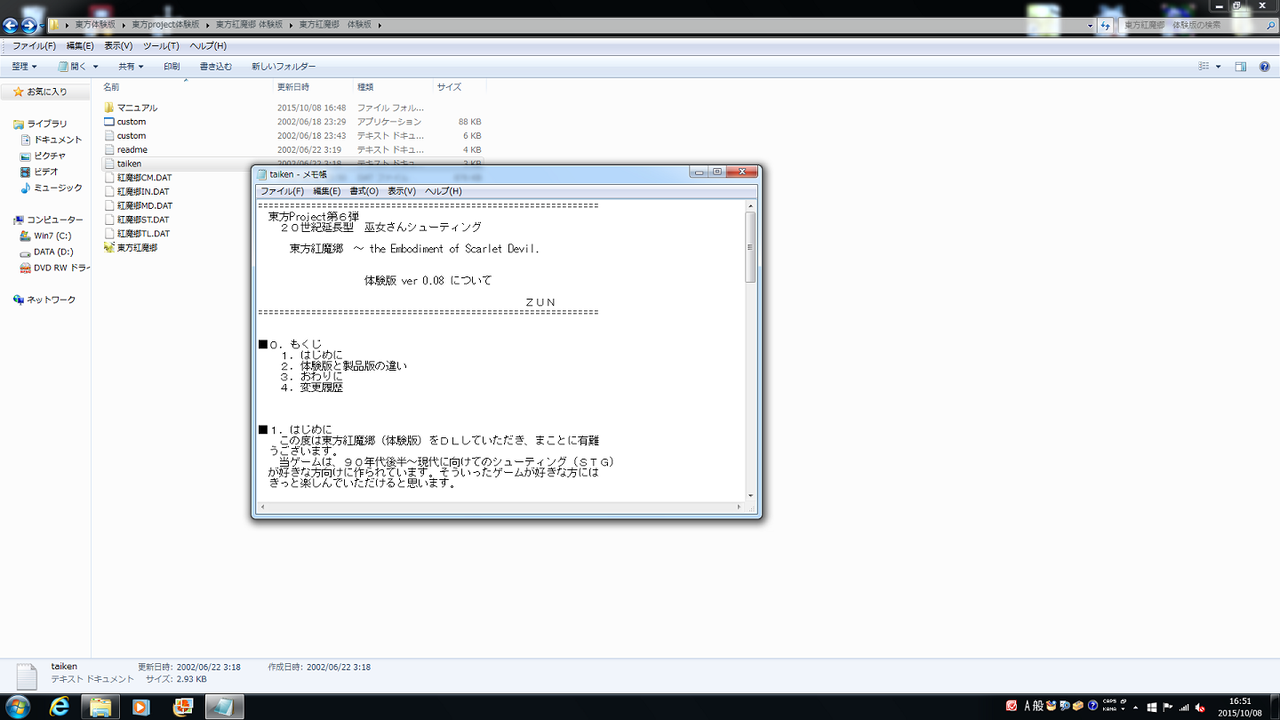Click the 開く button in Explorer toolbar
Image resolution: width=1280 pixels, height=720 pixels.
73,67
